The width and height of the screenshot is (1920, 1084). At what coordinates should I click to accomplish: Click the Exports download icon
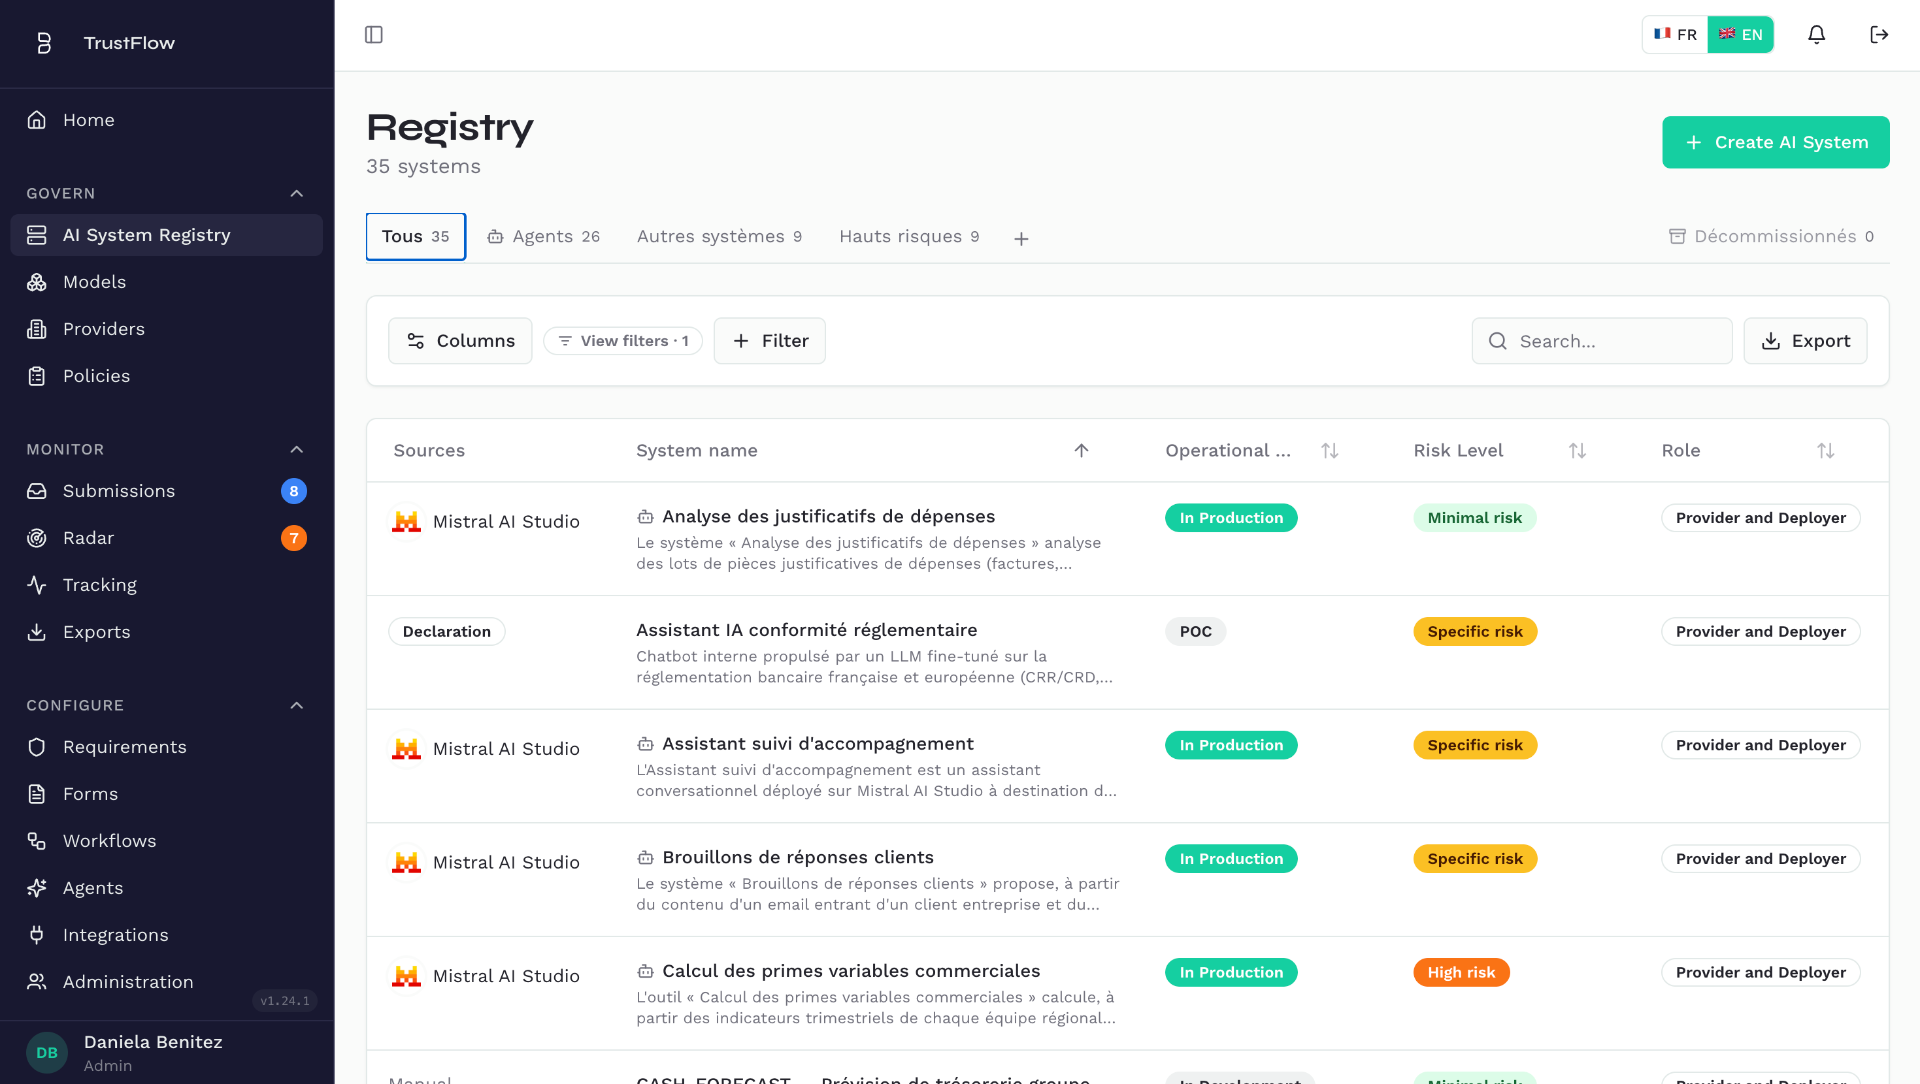click(x=37, y=632)
